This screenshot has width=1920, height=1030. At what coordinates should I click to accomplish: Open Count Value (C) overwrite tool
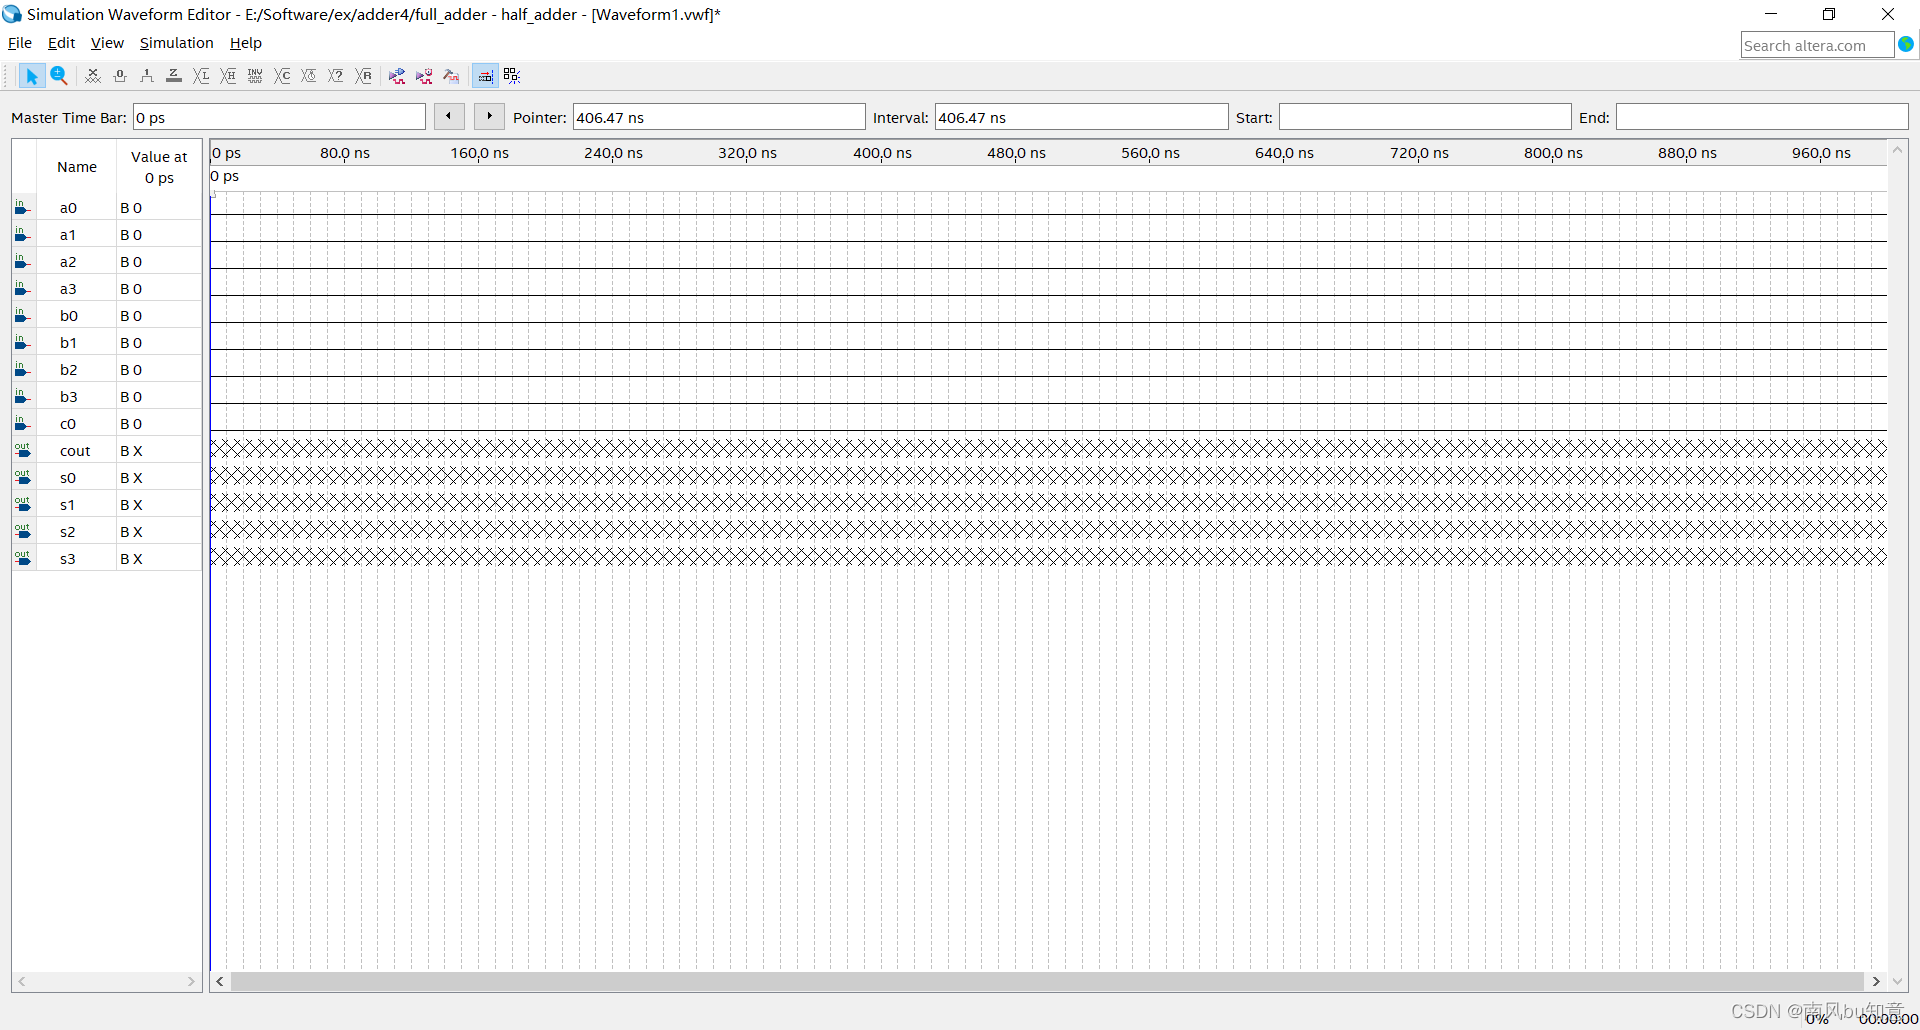[x=283, y=76]
